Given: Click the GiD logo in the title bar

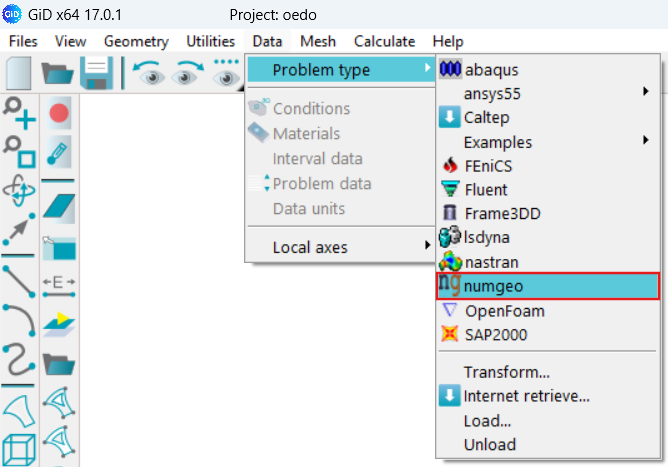Looking at the screenshot, I should [x=12, y=14].
